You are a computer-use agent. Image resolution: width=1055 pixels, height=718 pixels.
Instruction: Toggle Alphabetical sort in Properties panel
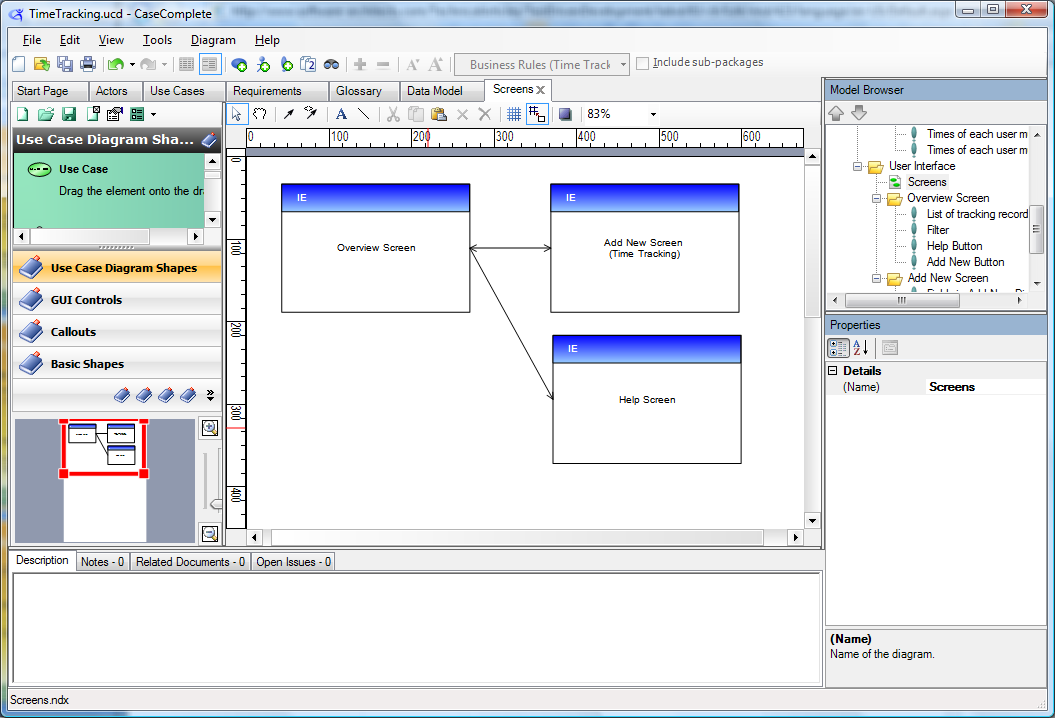(x=861, y=348)
